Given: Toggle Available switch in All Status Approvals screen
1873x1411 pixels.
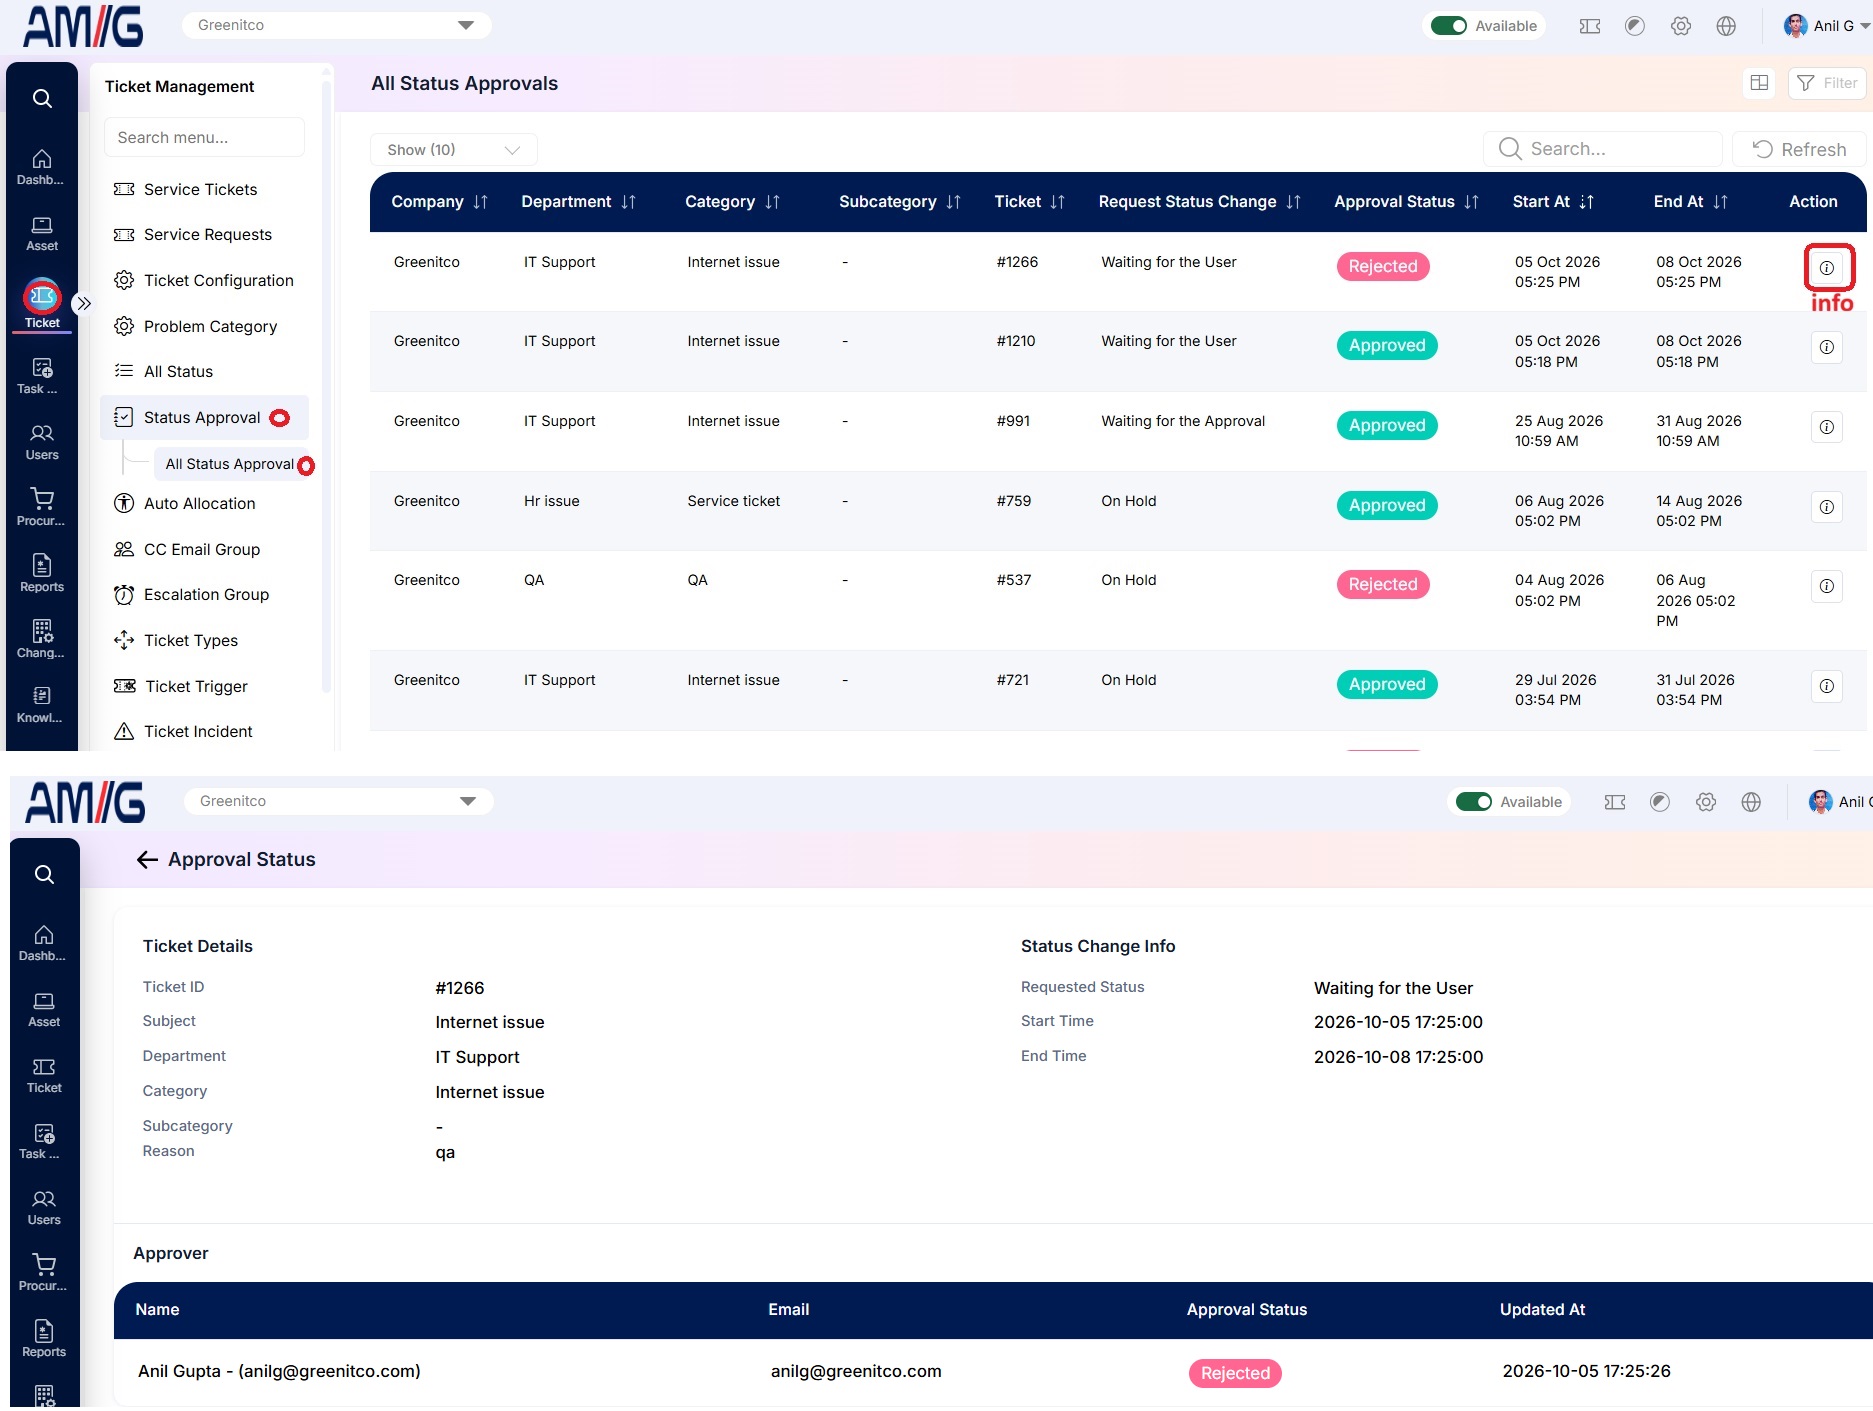Looking at the screenshot, I should (x=1448, y=26).
